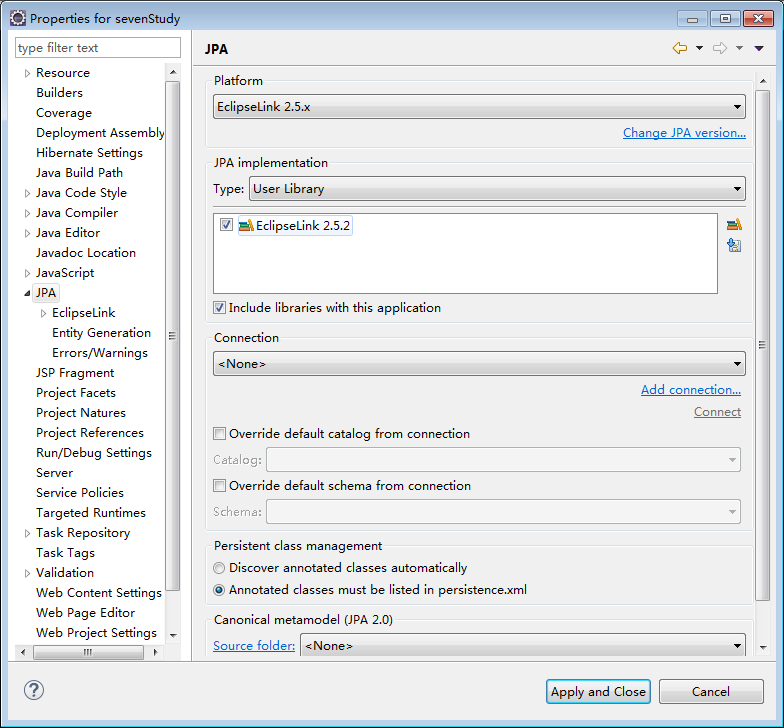Open Errors/Warnings page
The width and height of the screenshot is (784, 728).
[100, 352]
